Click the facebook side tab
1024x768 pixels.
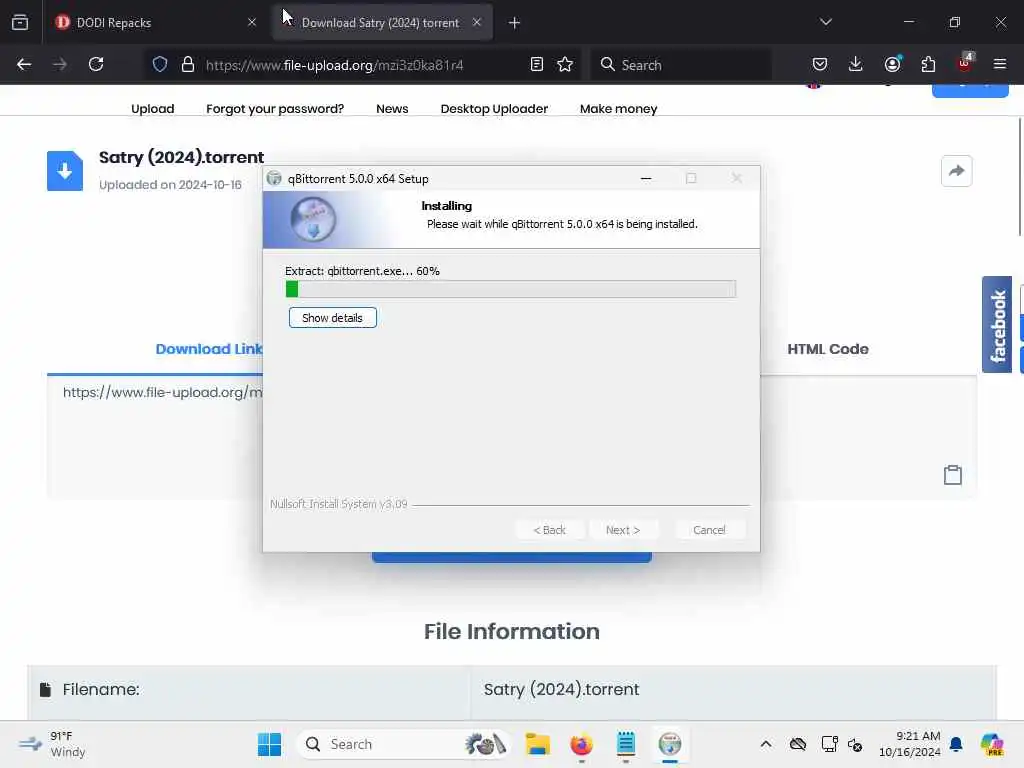[997, 325]
